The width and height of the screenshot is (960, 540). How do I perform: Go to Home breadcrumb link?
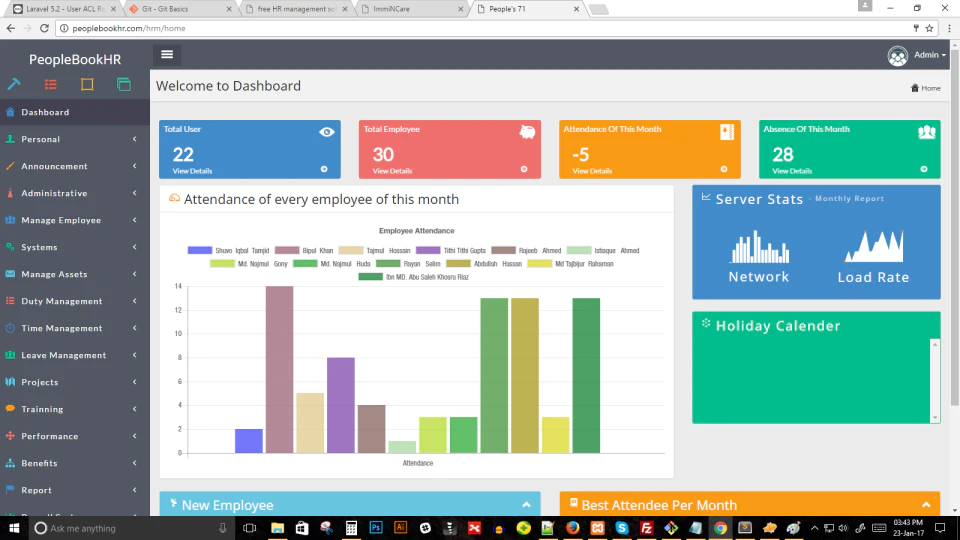tap(926, 88)
